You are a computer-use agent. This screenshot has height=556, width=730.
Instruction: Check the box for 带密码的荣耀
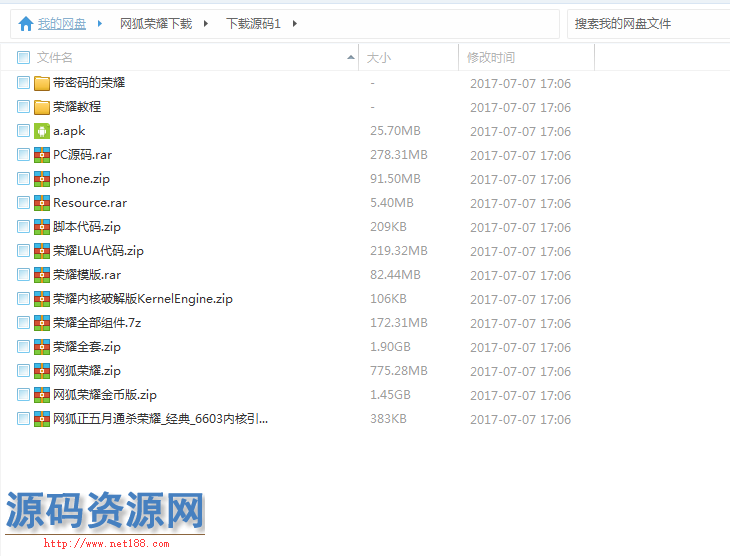[23, 83]
